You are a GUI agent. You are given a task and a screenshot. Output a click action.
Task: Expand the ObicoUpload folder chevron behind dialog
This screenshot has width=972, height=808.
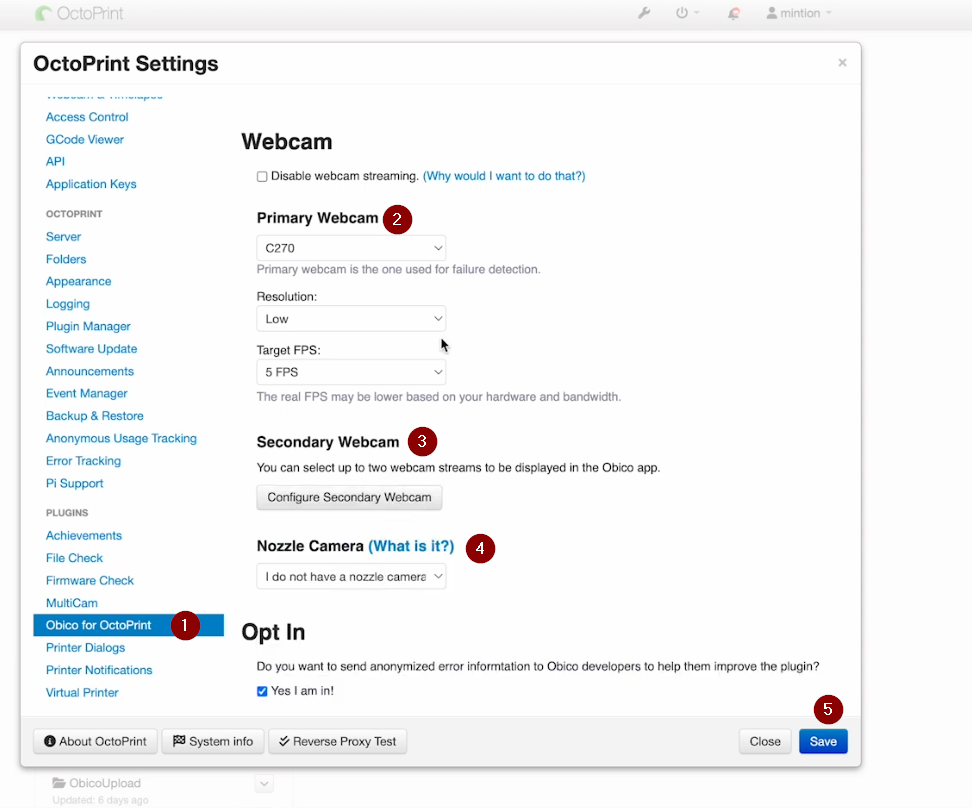pos(264,784)
